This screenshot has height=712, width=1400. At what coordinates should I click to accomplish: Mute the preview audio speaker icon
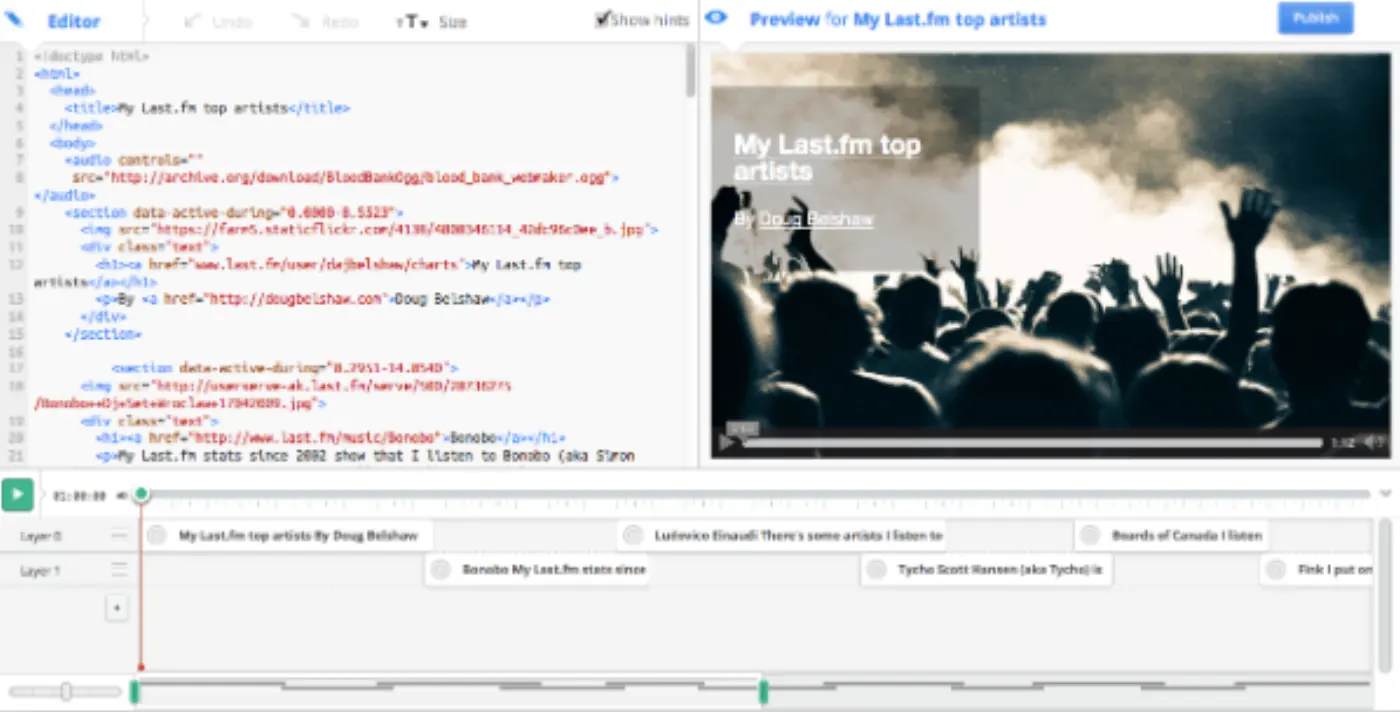pos(1372,442)
